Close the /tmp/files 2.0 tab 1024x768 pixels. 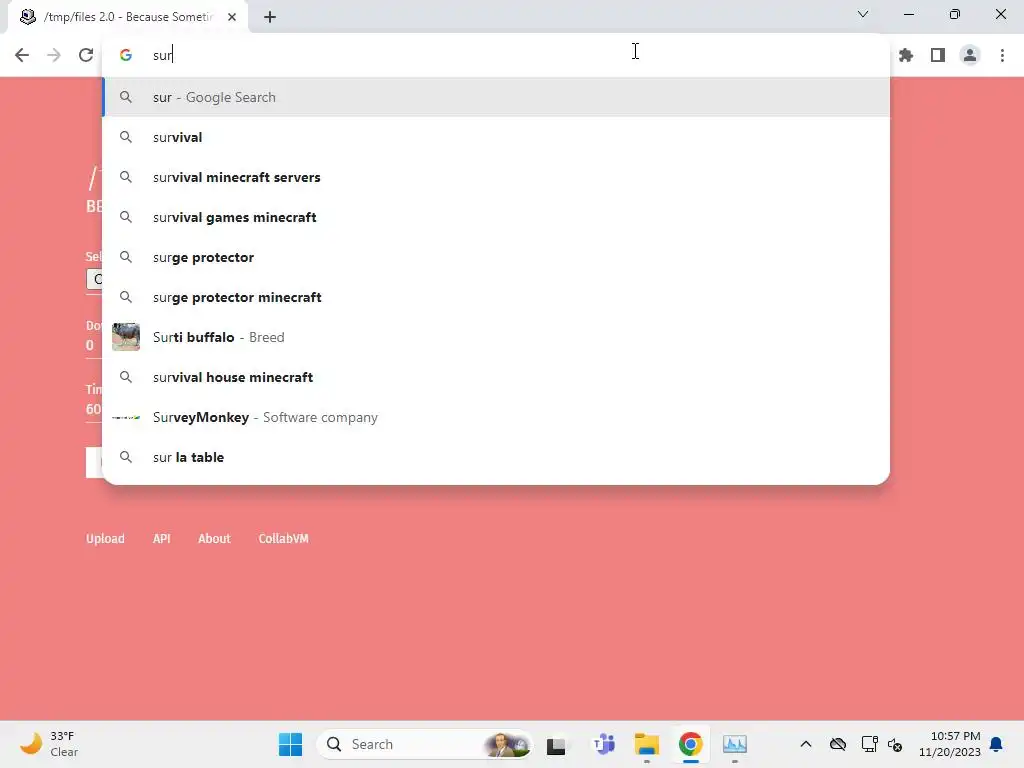point(232,17)
